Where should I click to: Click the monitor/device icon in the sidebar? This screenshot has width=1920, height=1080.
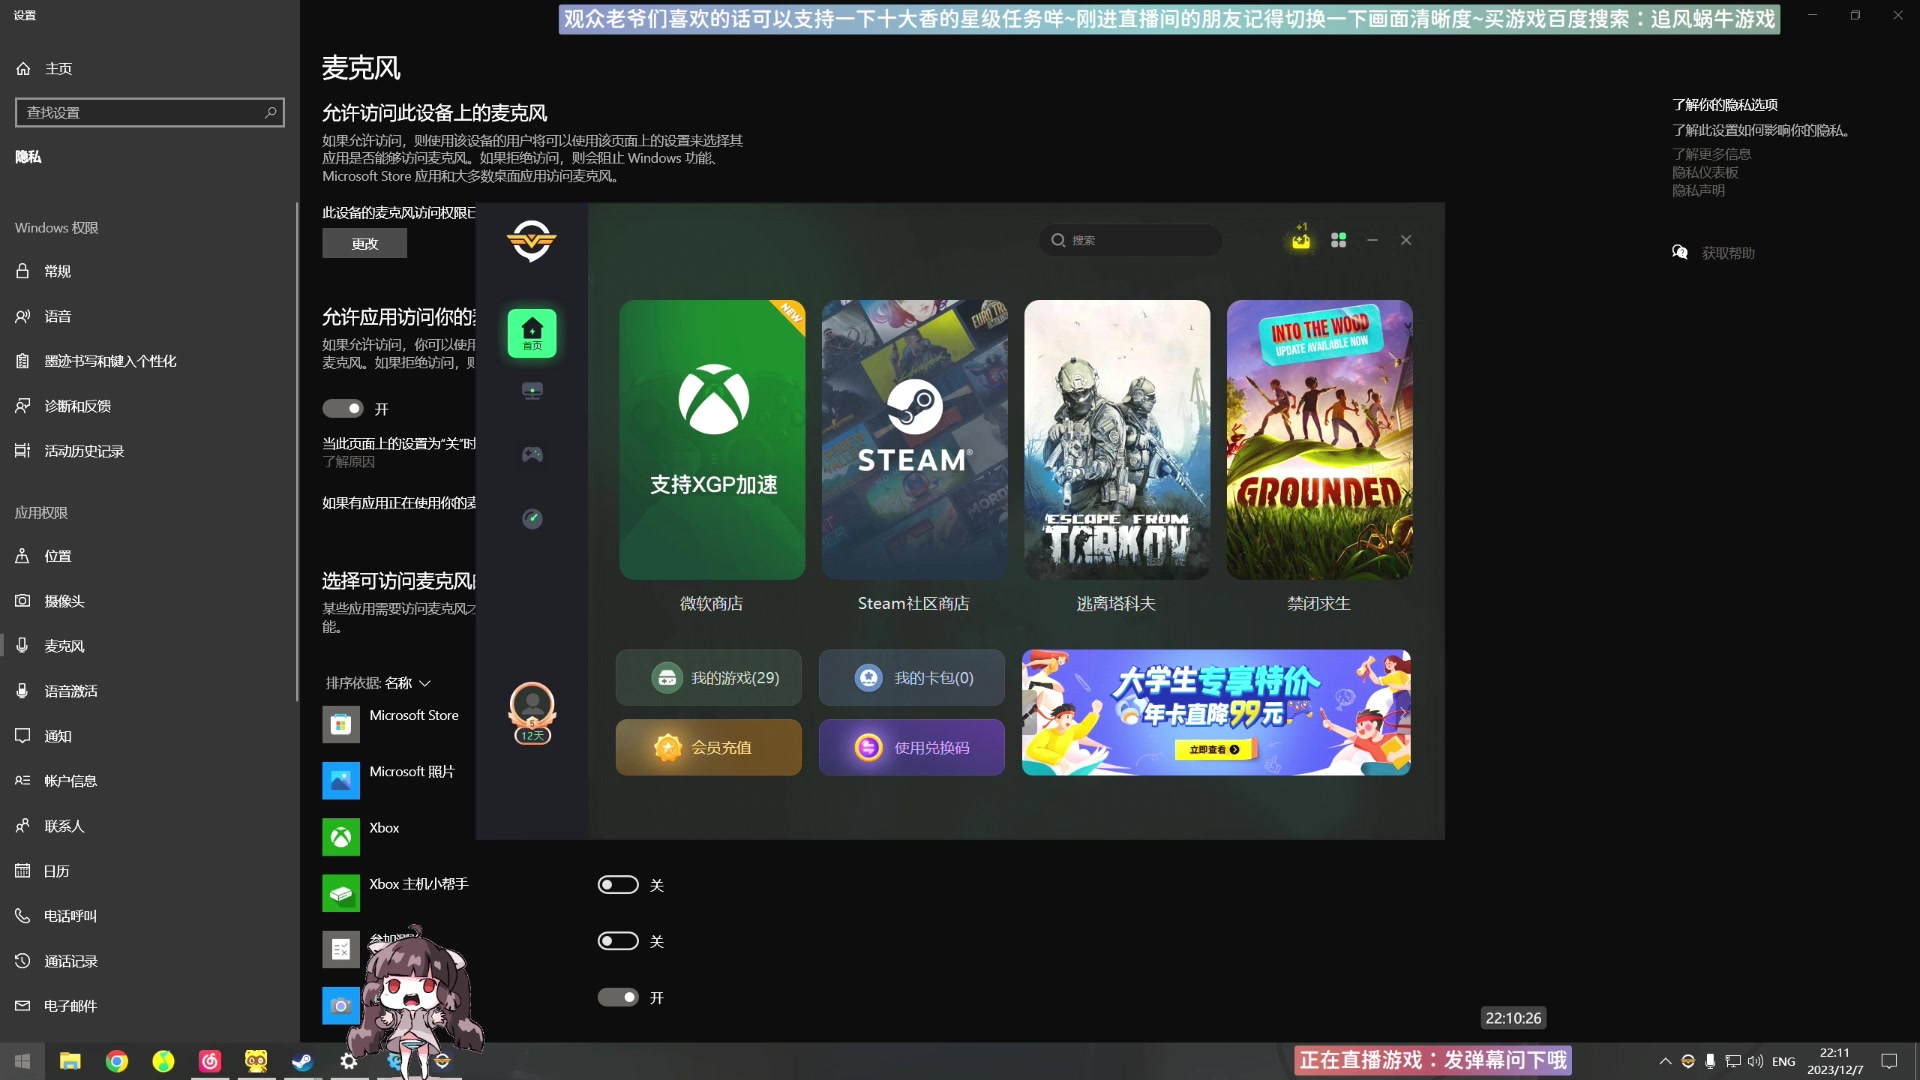[532, 390]
